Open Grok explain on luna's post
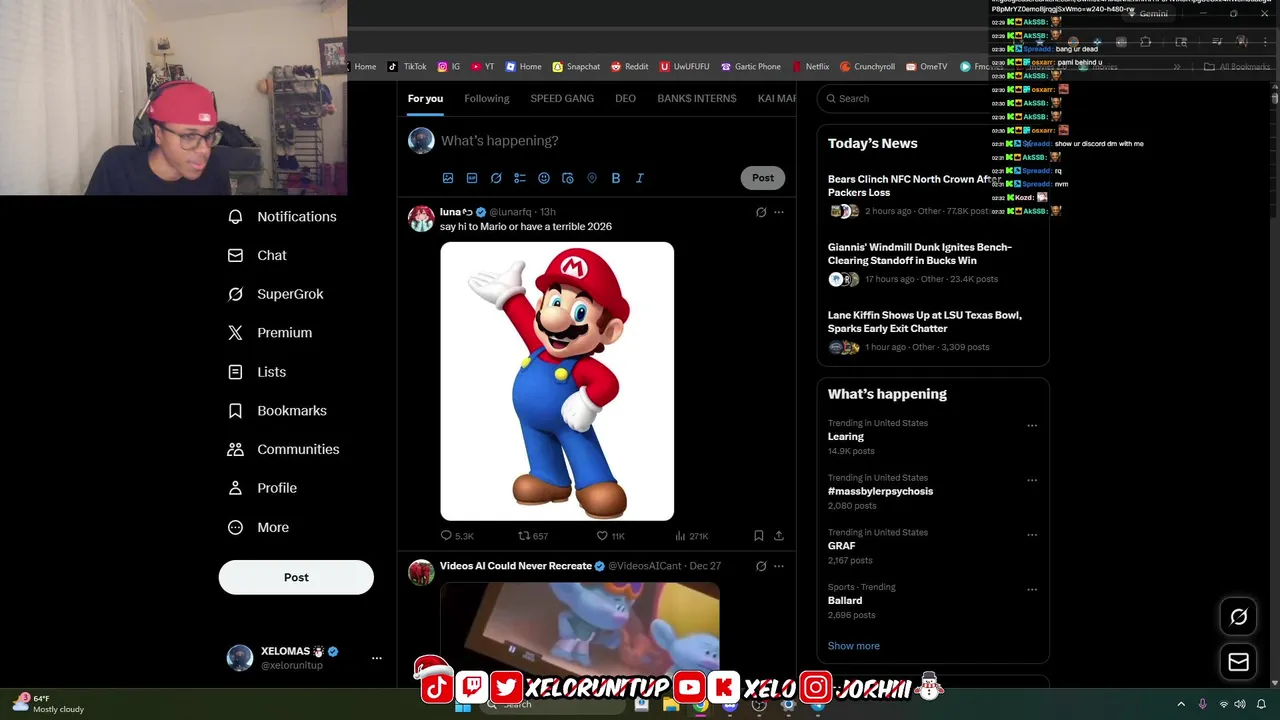Screen dimensions: 1280x720 761,212
